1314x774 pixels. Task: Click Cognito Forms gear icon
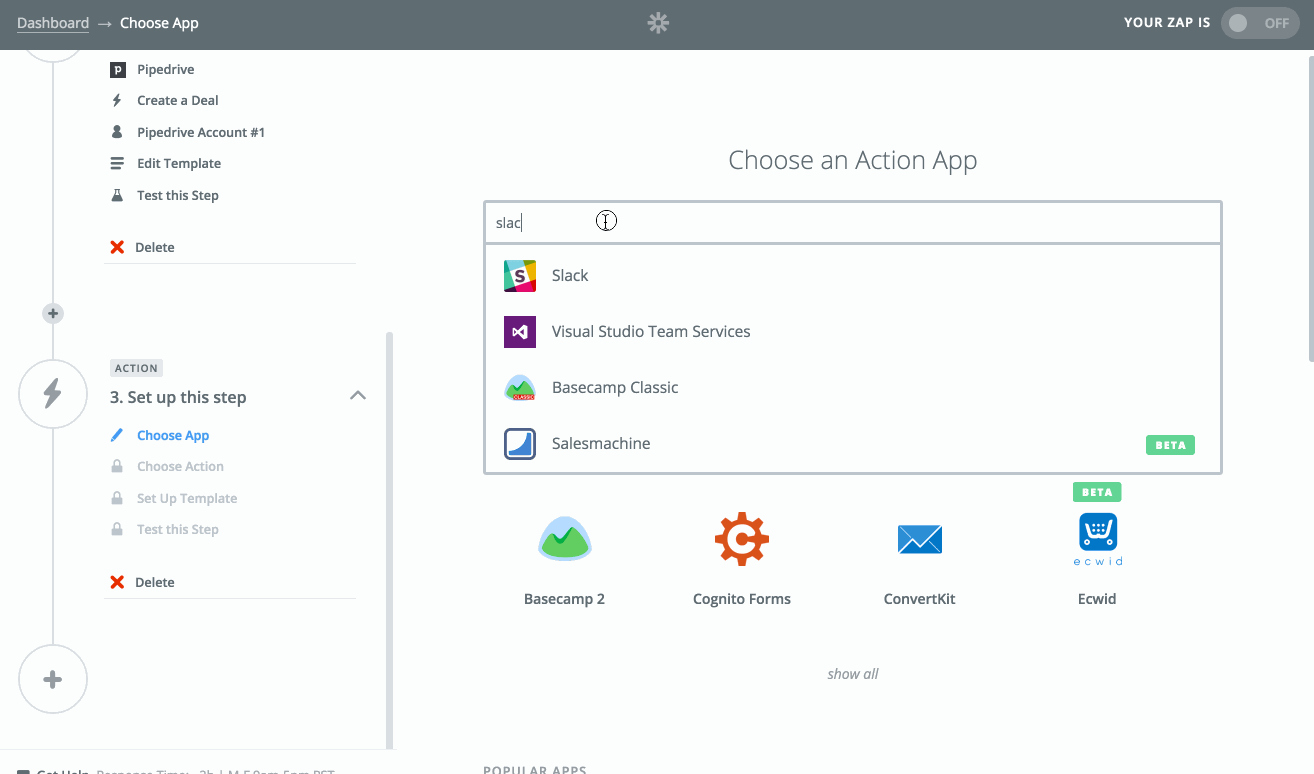742,539
